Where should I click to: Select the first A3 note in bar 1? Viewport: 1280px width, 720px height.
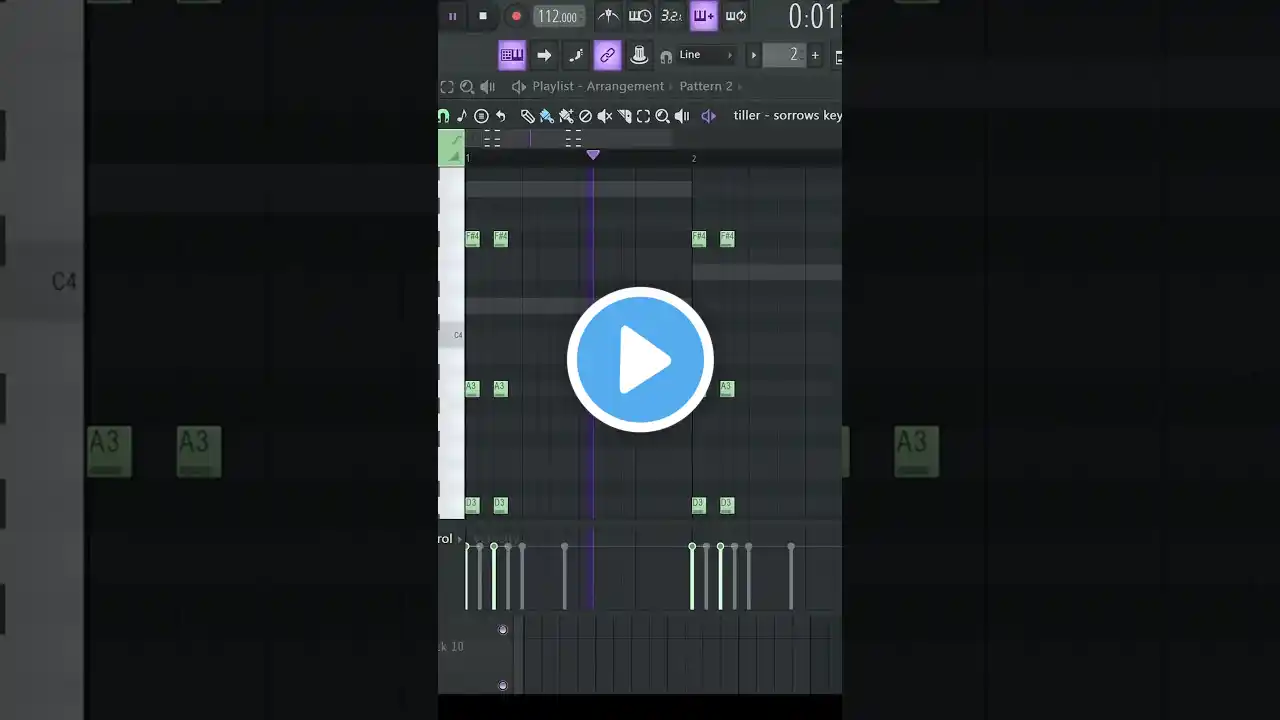pyautogui.click(x=472, y=388)
